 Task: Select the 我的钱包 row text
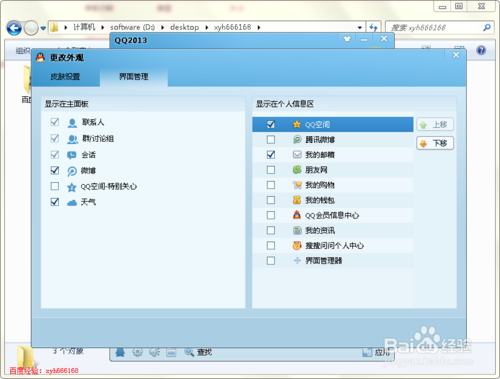click(x=320, y=200)
